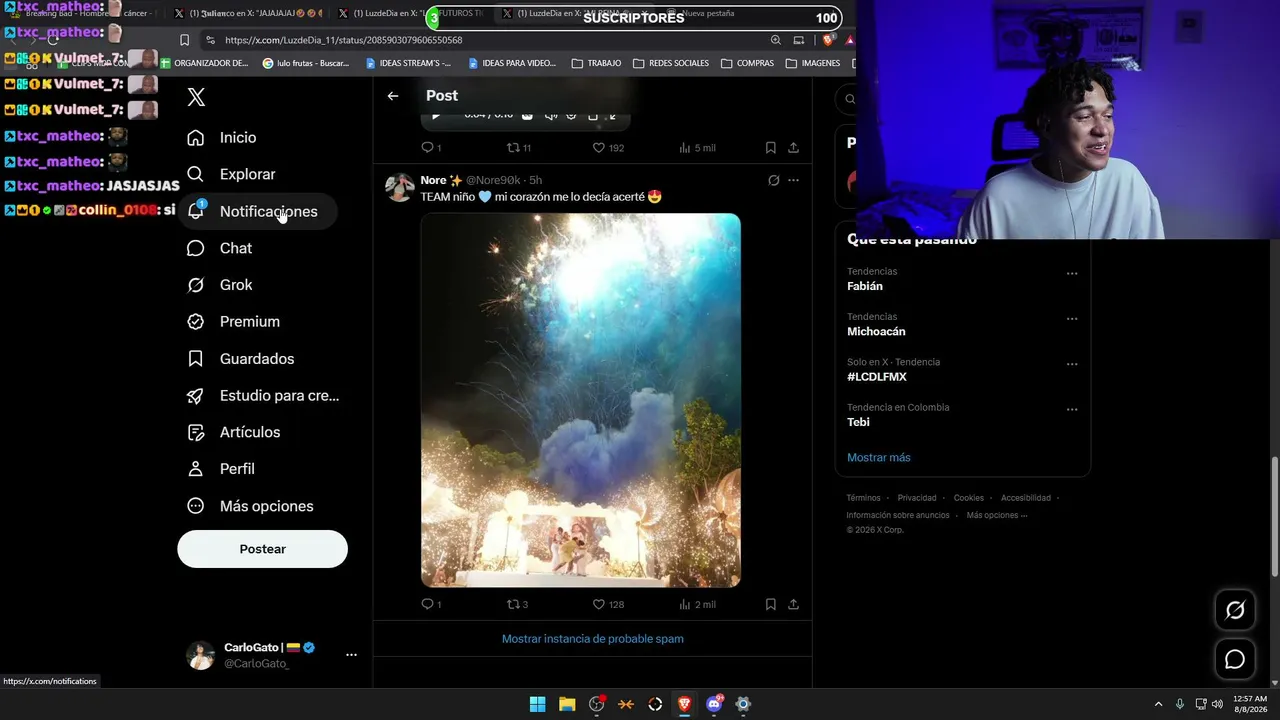The image size is (1280, 720).
Task: Go back using the Post arrow
Action: coord(393,96)
